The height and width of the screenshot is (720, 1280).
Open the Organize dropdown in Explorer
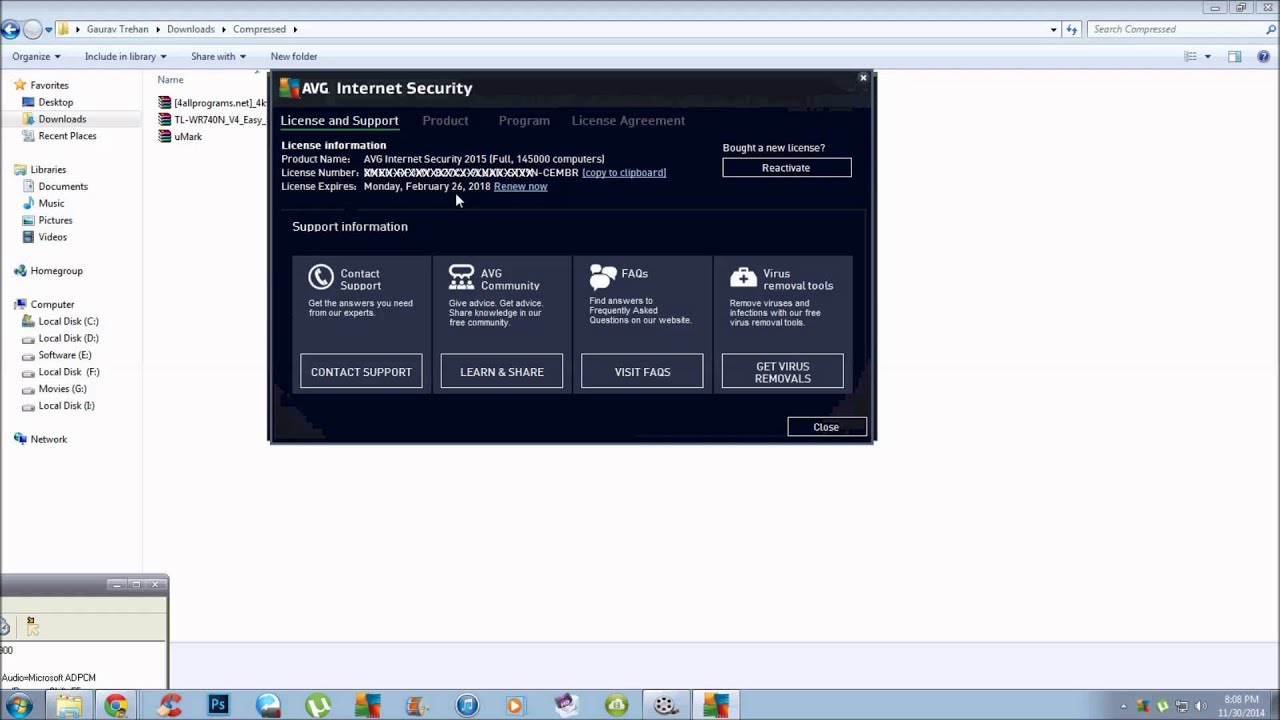point(36,57)
